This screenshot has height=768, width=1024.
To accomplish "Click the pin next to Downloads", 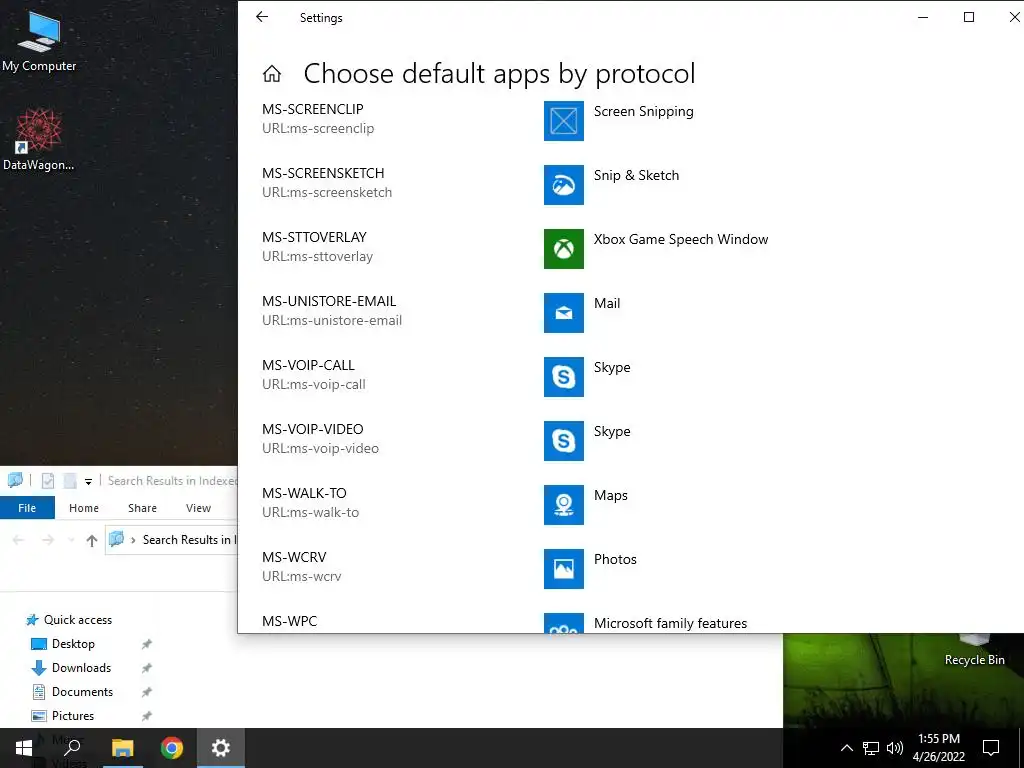I will pyautogui.click(x=146, y=668).
